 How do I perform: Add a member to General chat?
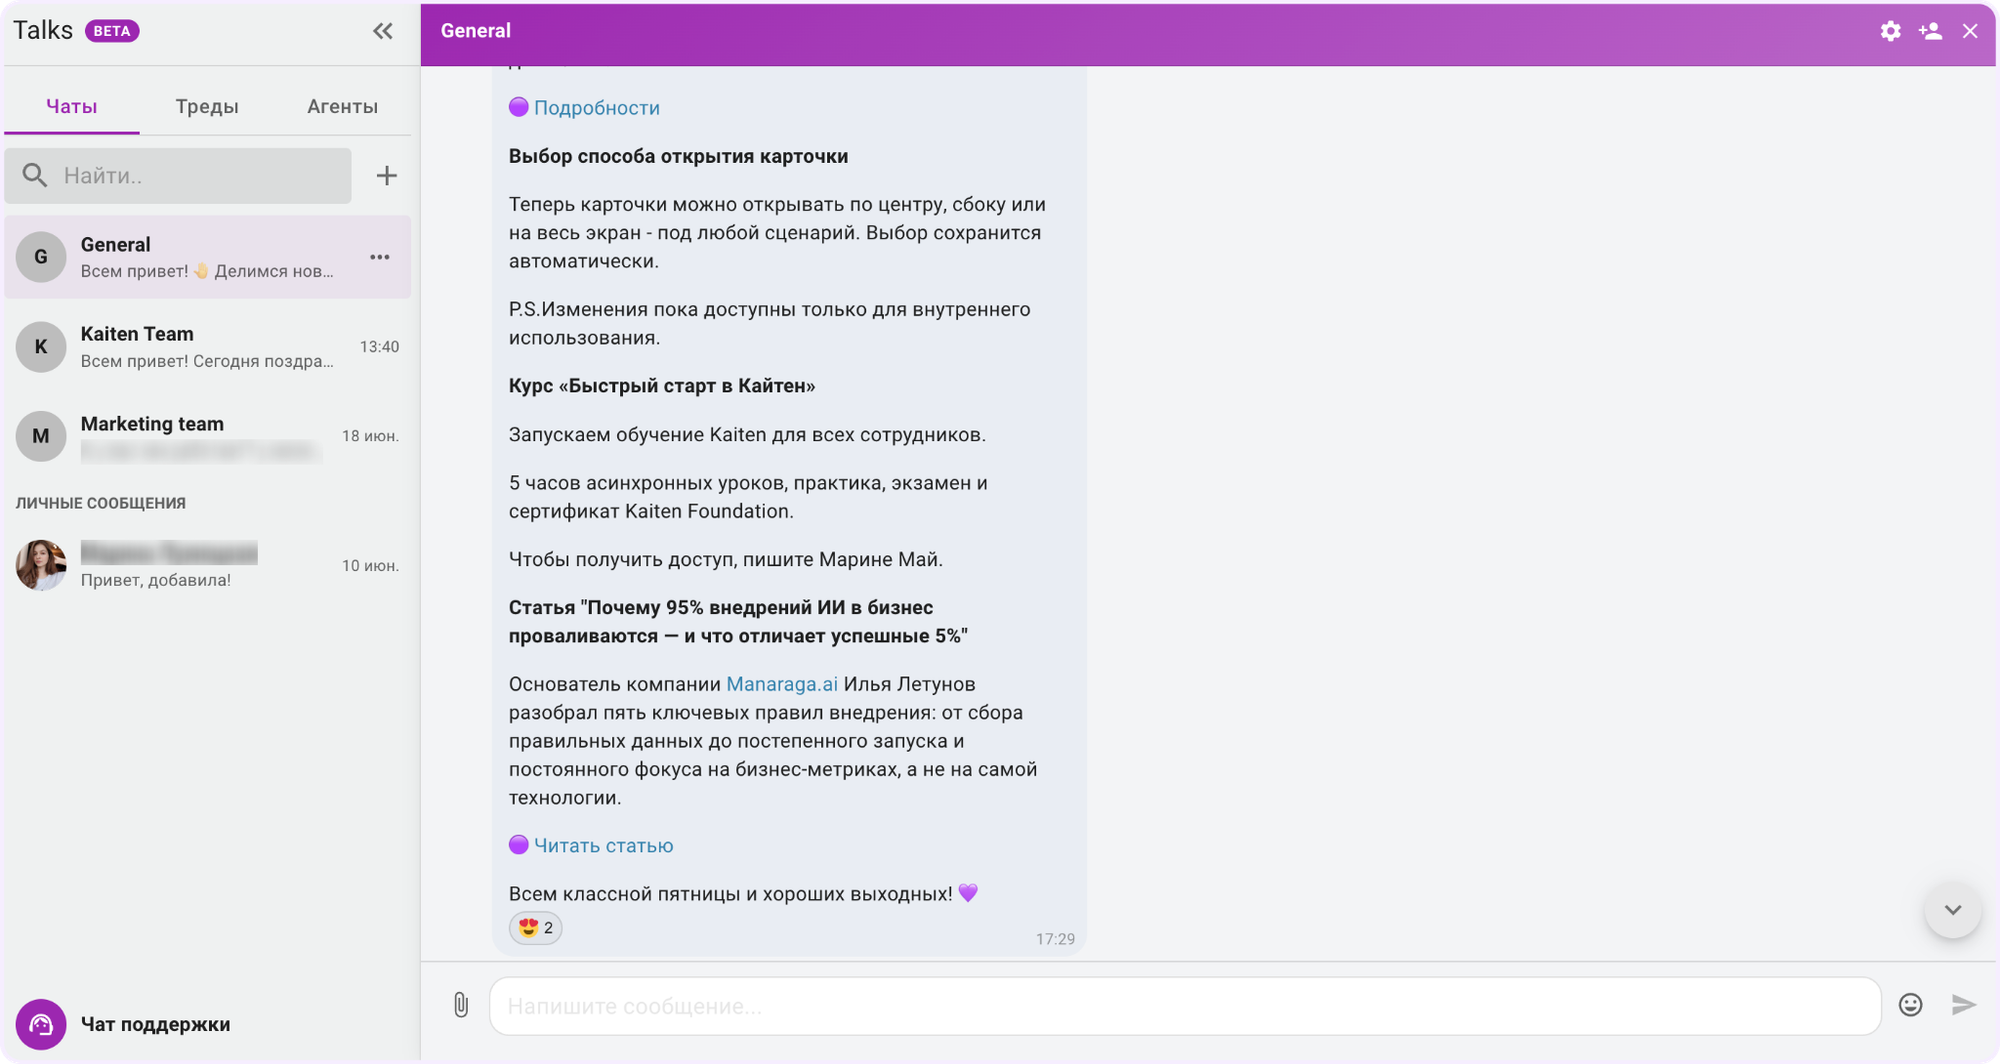1930,31
